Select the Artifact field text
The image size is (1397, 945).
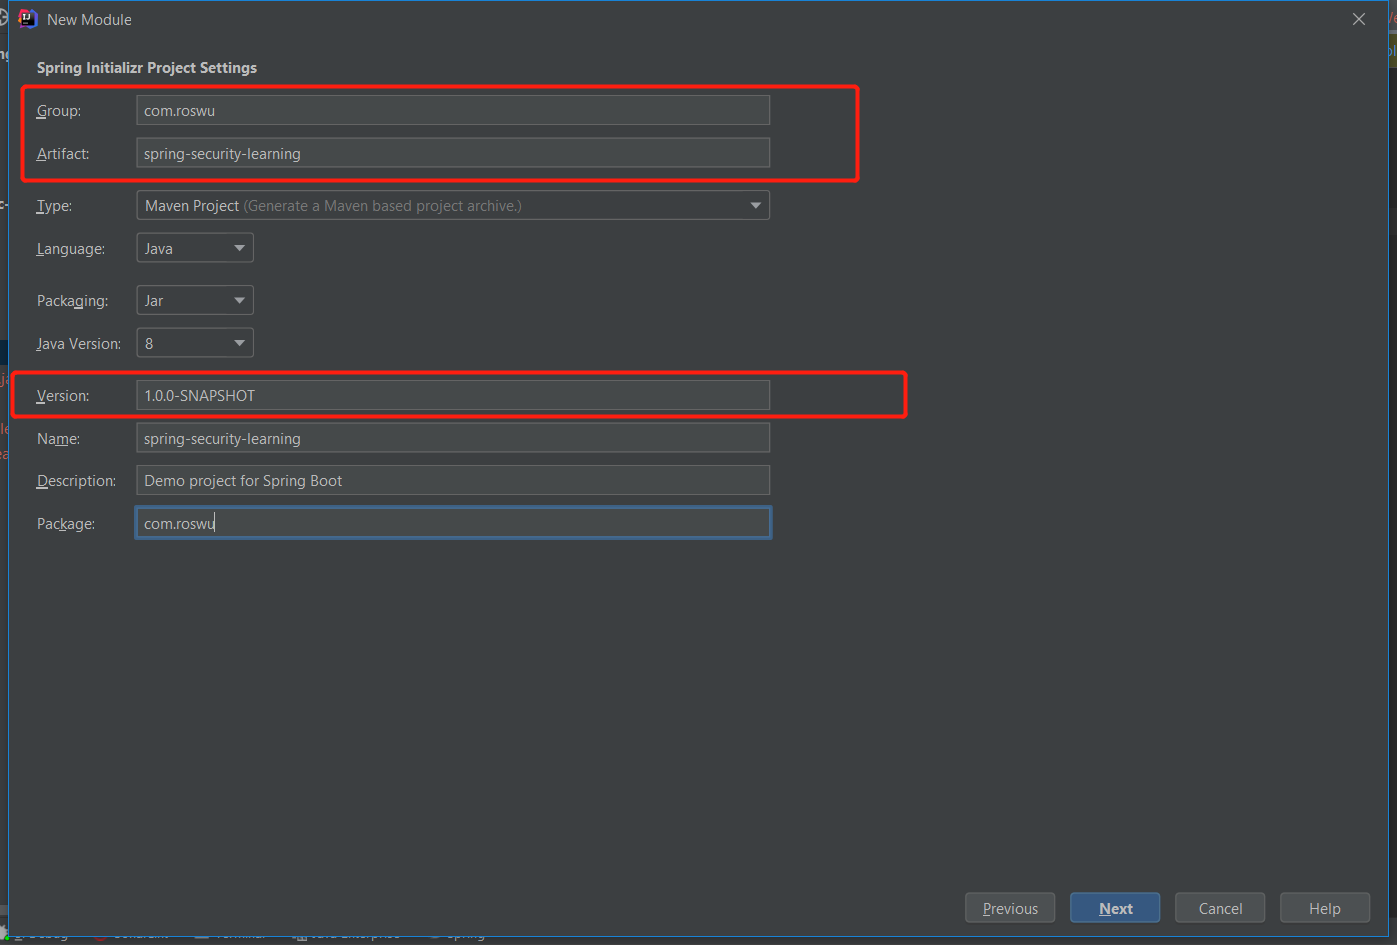(x=452, y=152)
